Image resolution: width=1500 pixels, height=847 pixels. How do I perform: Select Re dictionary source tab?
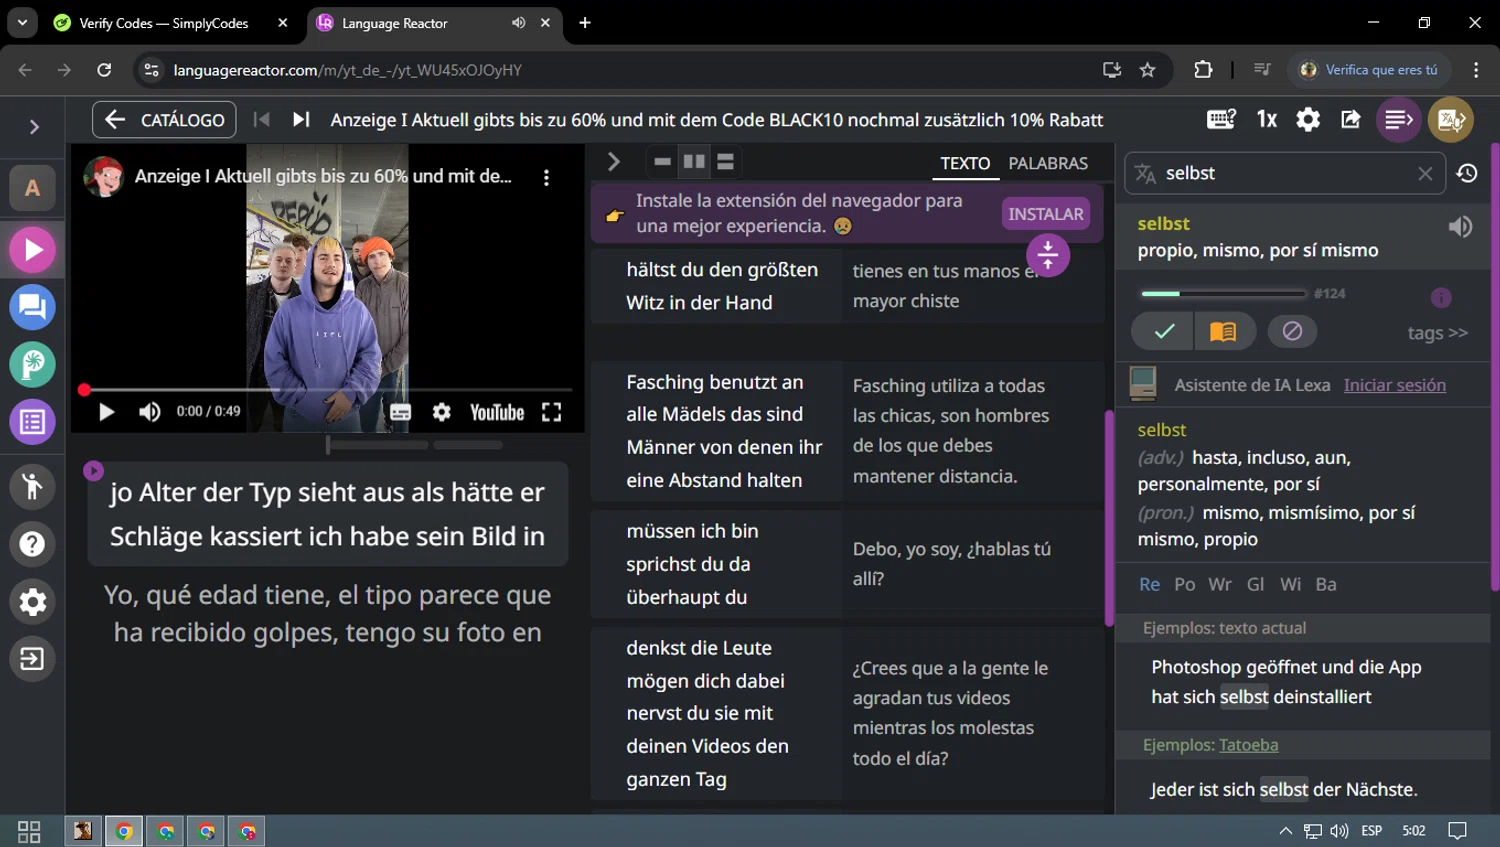tap(1149, 584)
